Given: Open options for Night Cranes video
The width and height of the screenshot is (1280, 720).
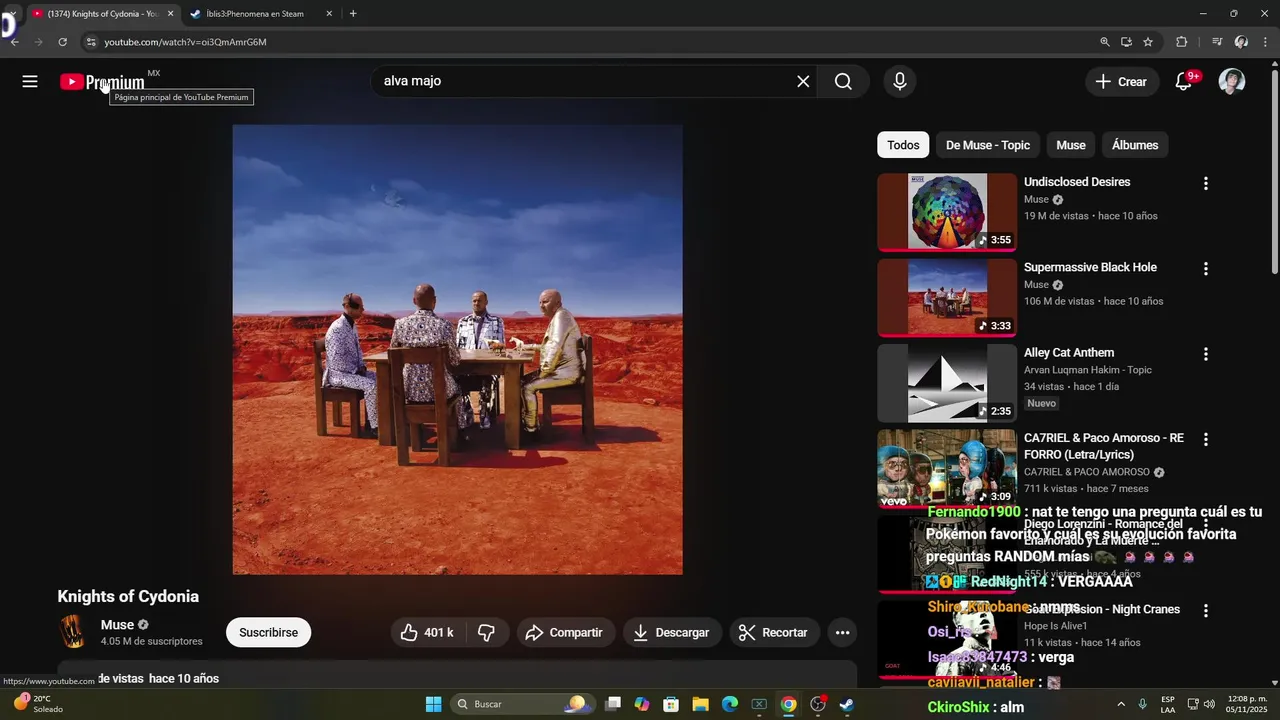Looking at the screenshot, I should pyautogui.click(x=1206, y=610).
